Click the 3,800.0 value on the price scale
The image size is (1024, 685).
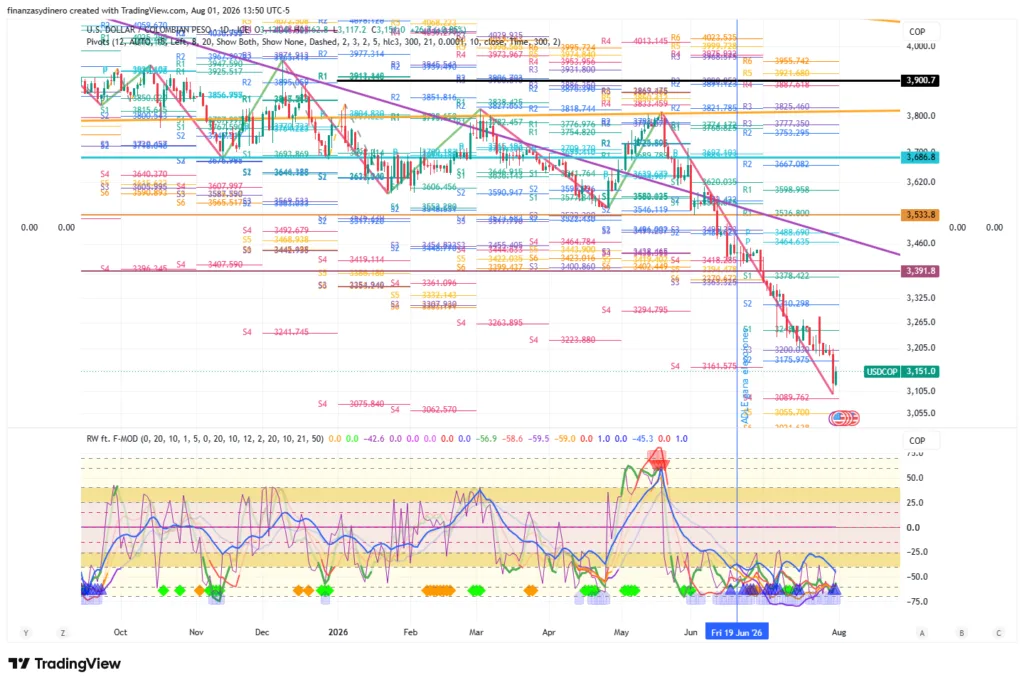pyautogui.click(x=921, y=116)
